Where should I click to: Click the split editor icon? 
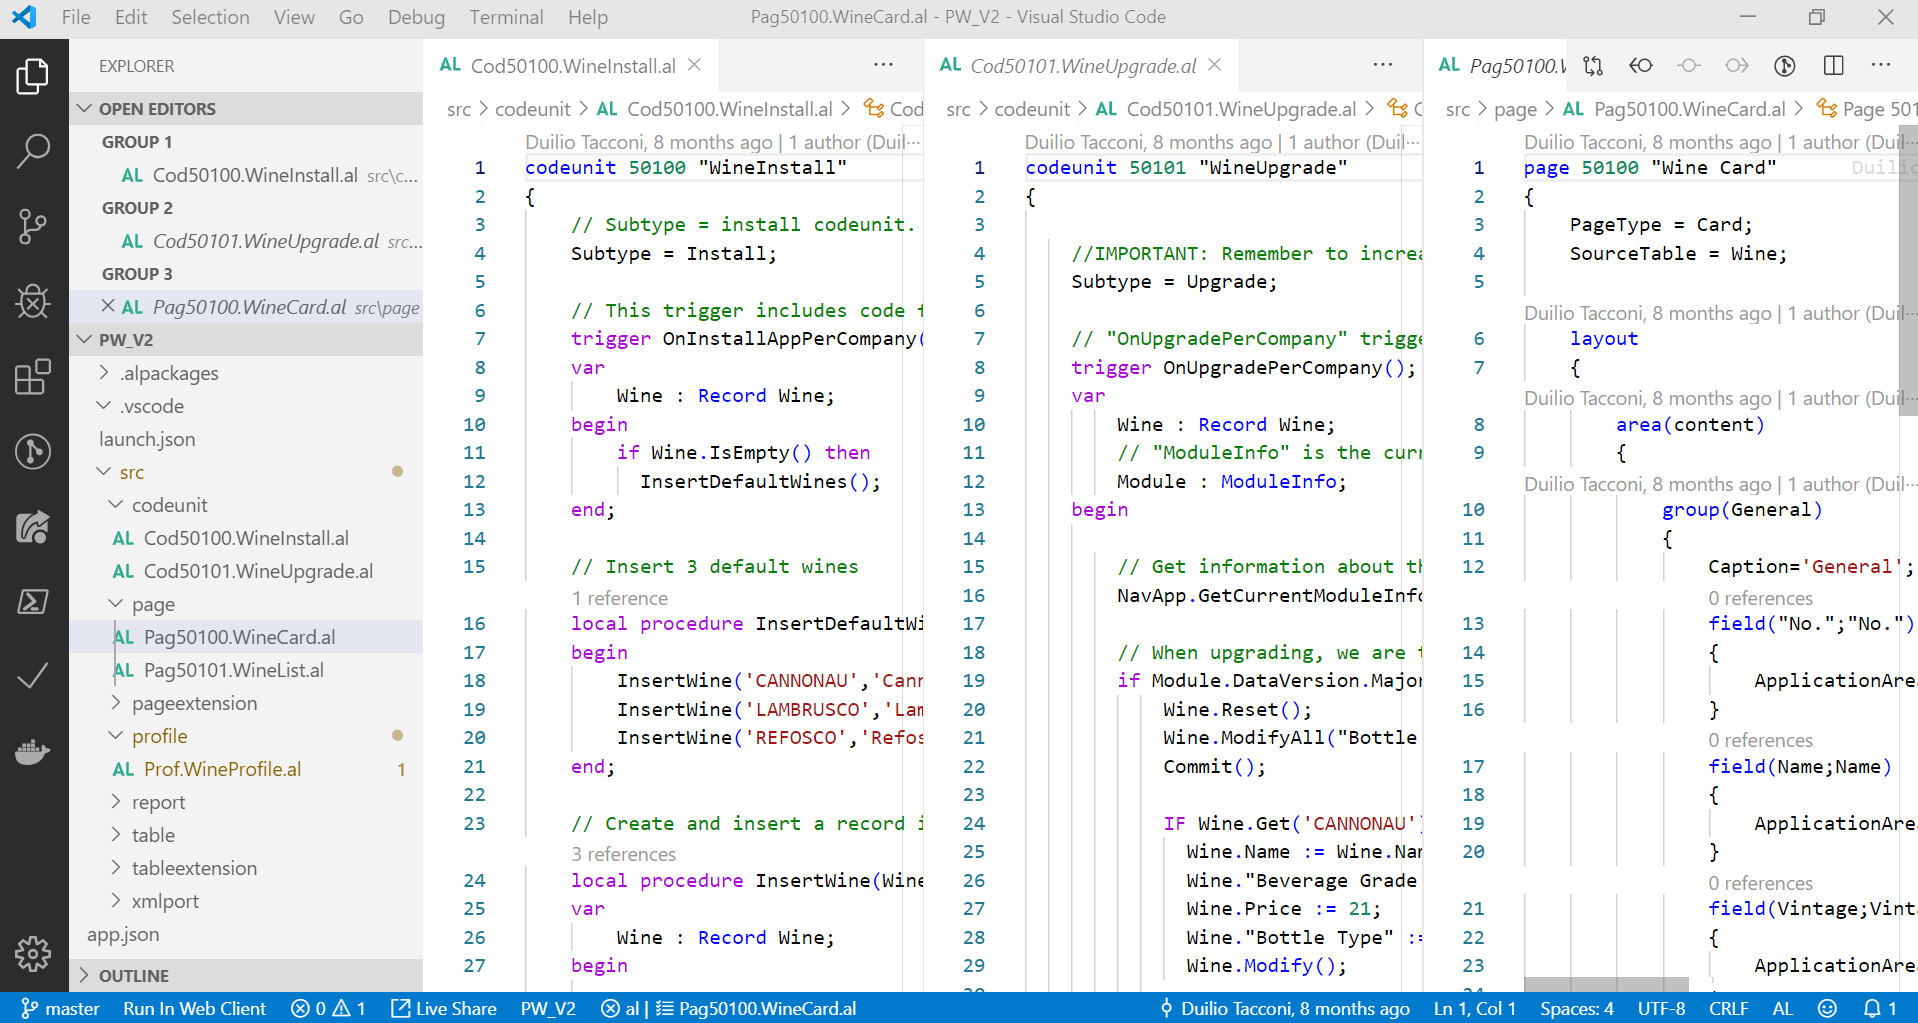pos(1833,66)
